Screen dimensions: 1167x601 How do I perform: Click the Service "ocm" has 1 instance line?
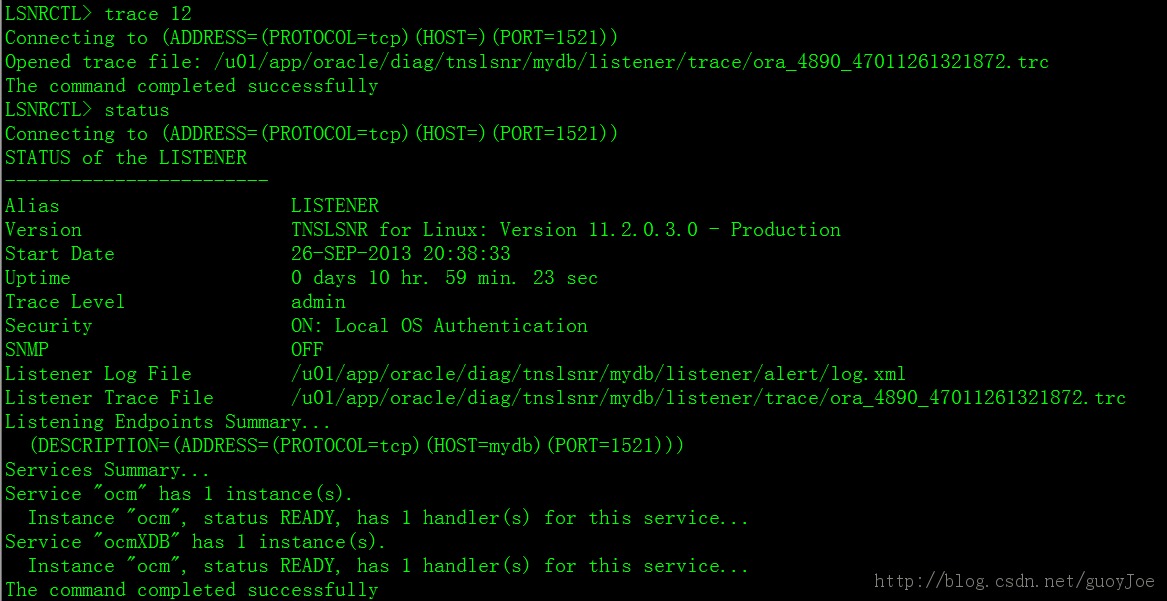click(179, 494)
